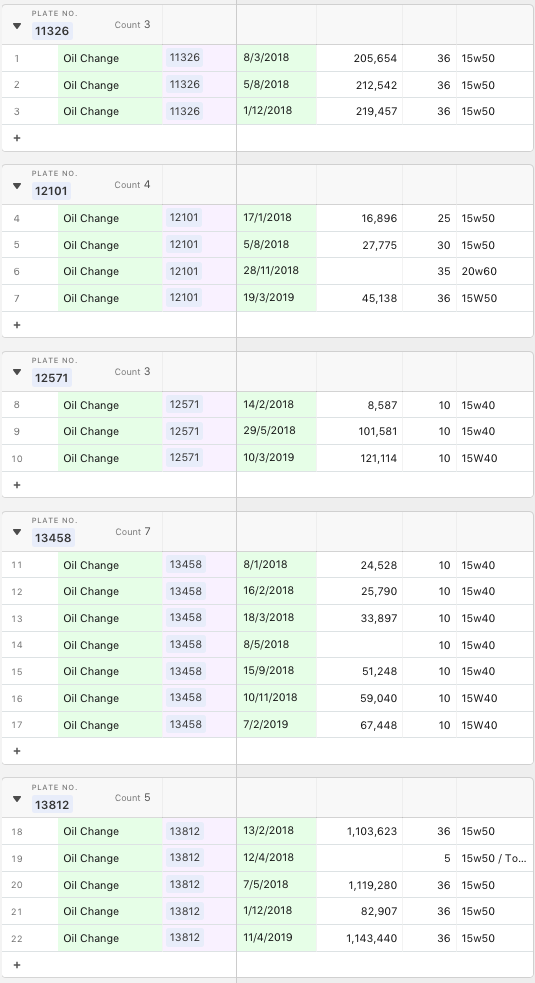Collapse the 13458 plate group
The height and width of the screenshot is (983, 535).
click(x=17, y=532)
